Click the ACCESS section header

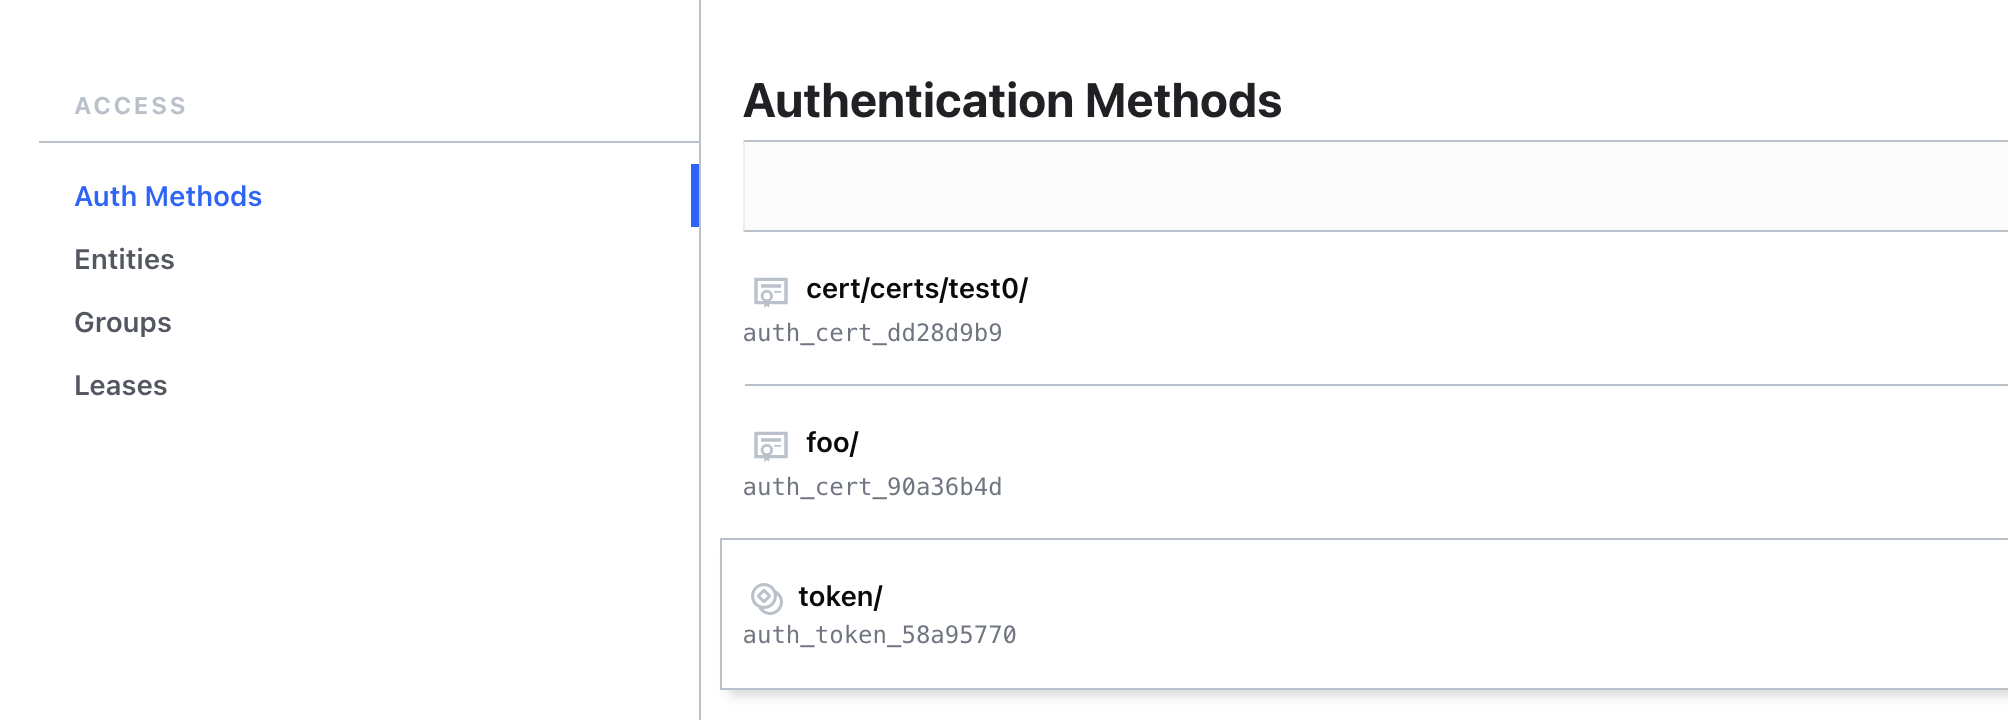tap(131, 105)
